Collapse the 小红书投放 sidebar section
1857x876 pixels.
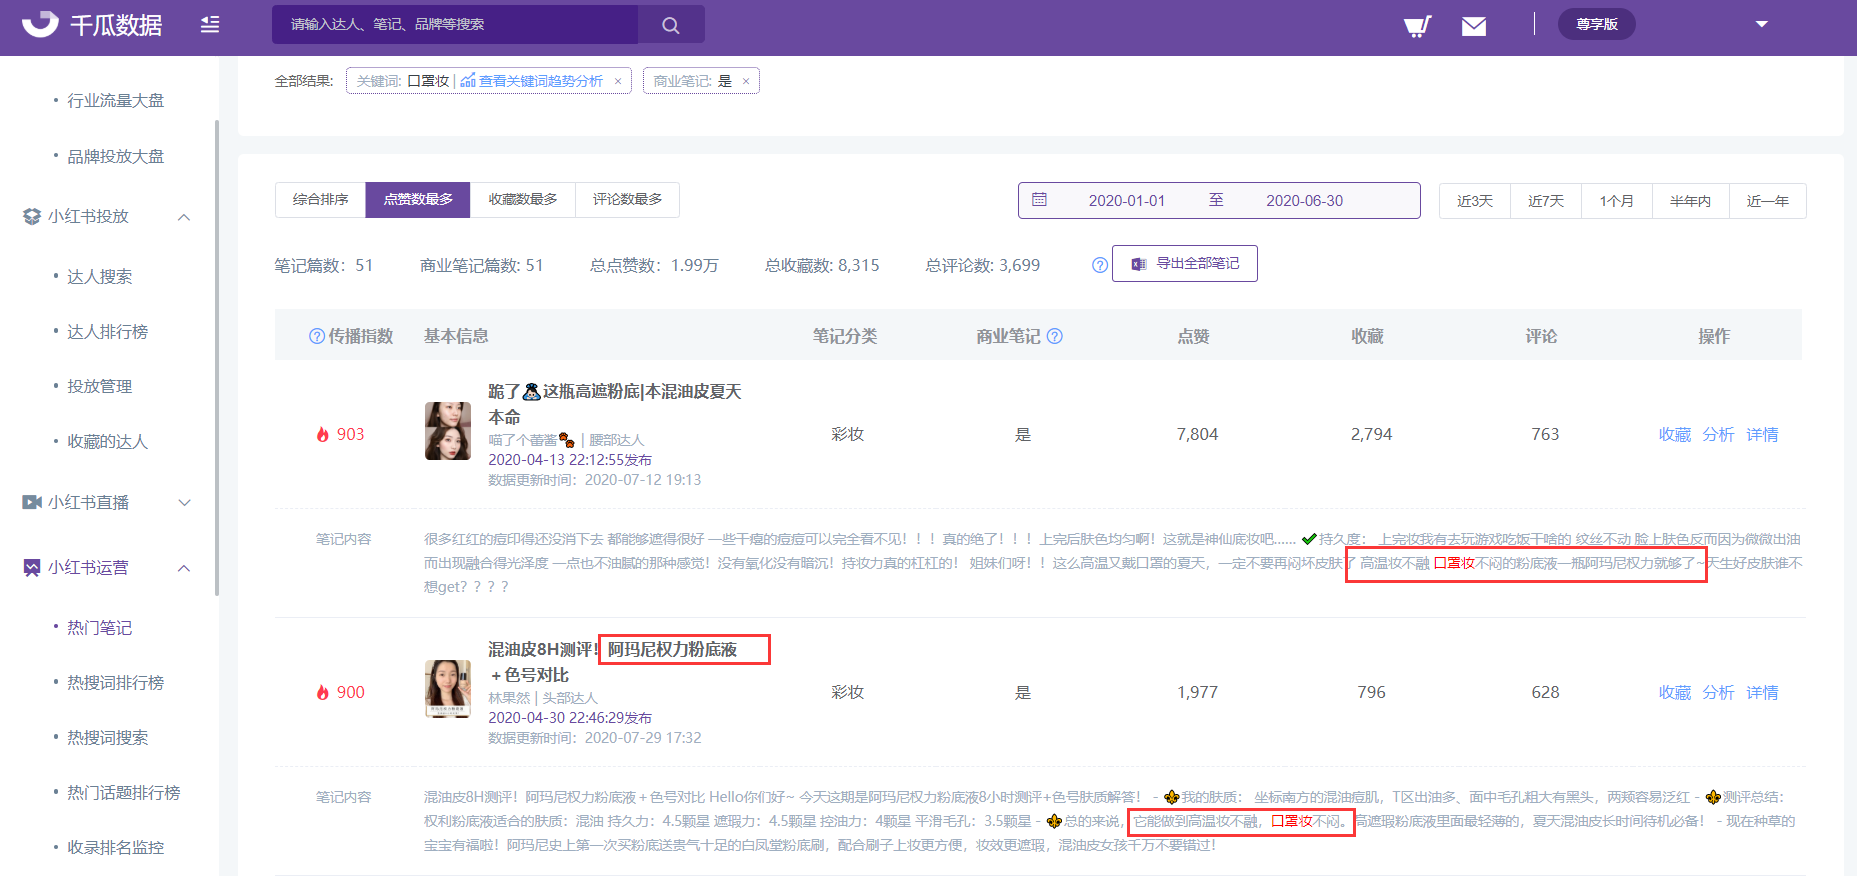click(184, 217)
